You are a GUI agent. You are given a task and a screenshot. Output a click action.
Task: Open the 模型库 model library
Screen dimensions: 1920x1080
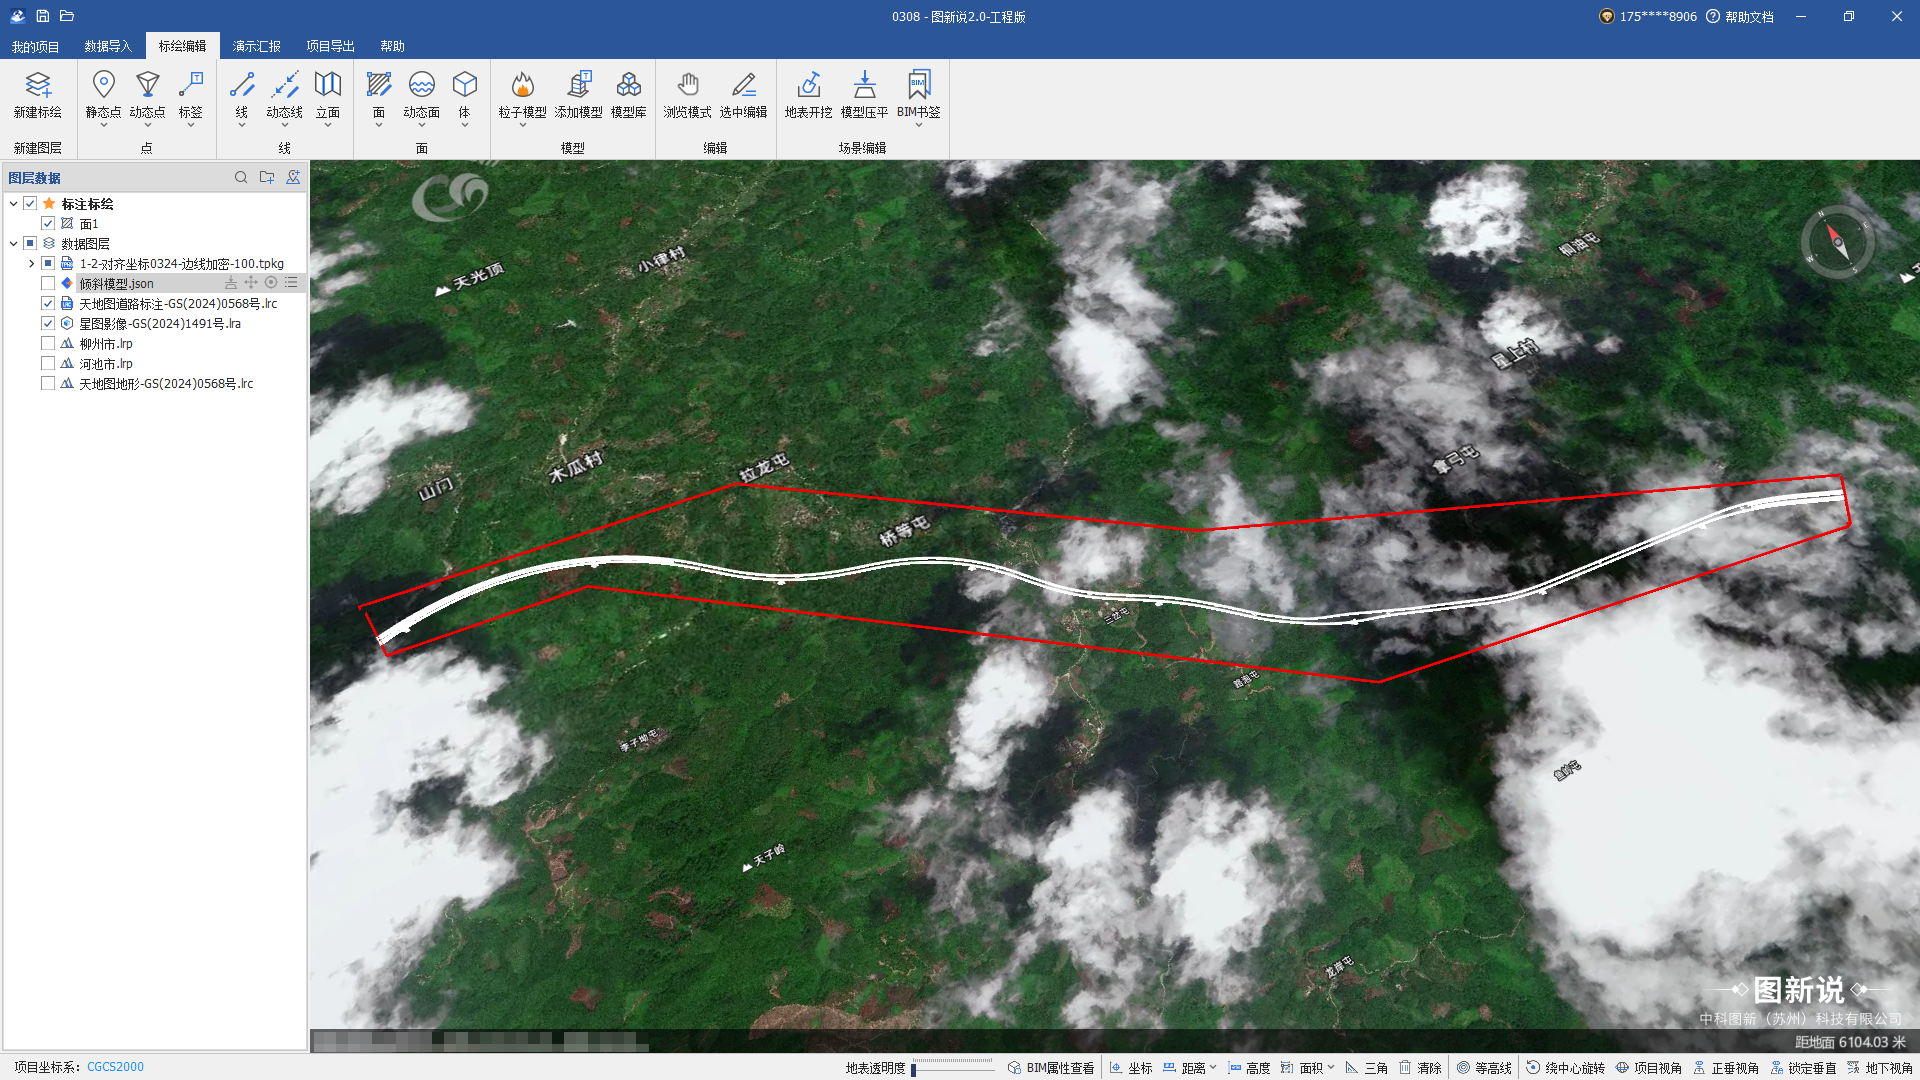[628, 86]
